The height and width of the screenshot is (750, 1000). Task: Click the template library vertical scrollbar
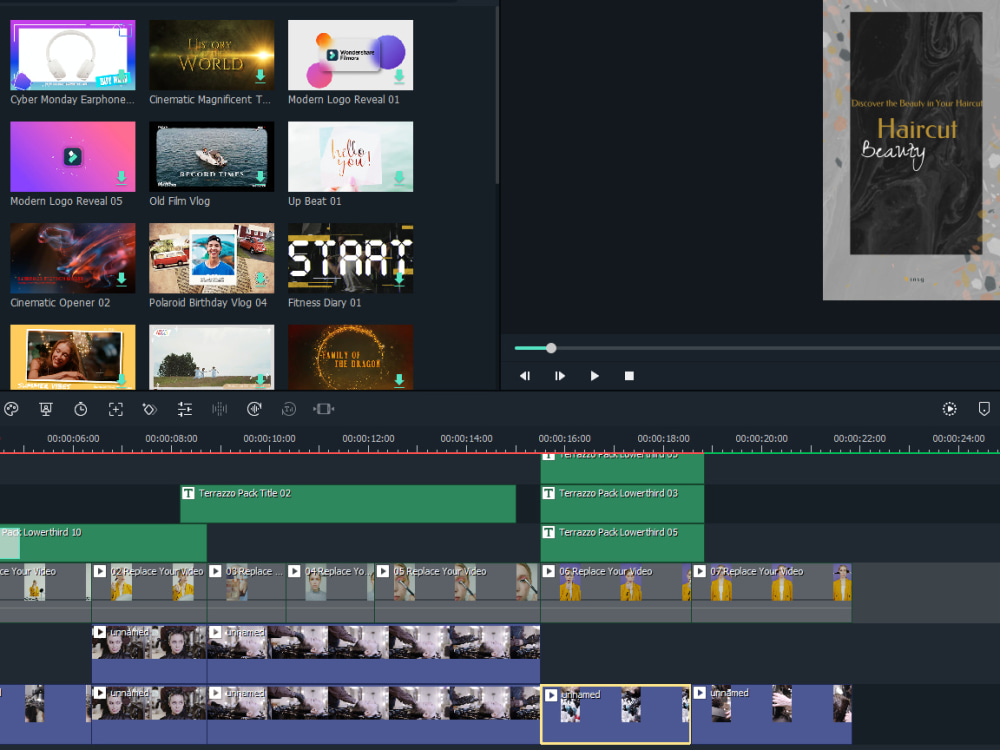496,96
